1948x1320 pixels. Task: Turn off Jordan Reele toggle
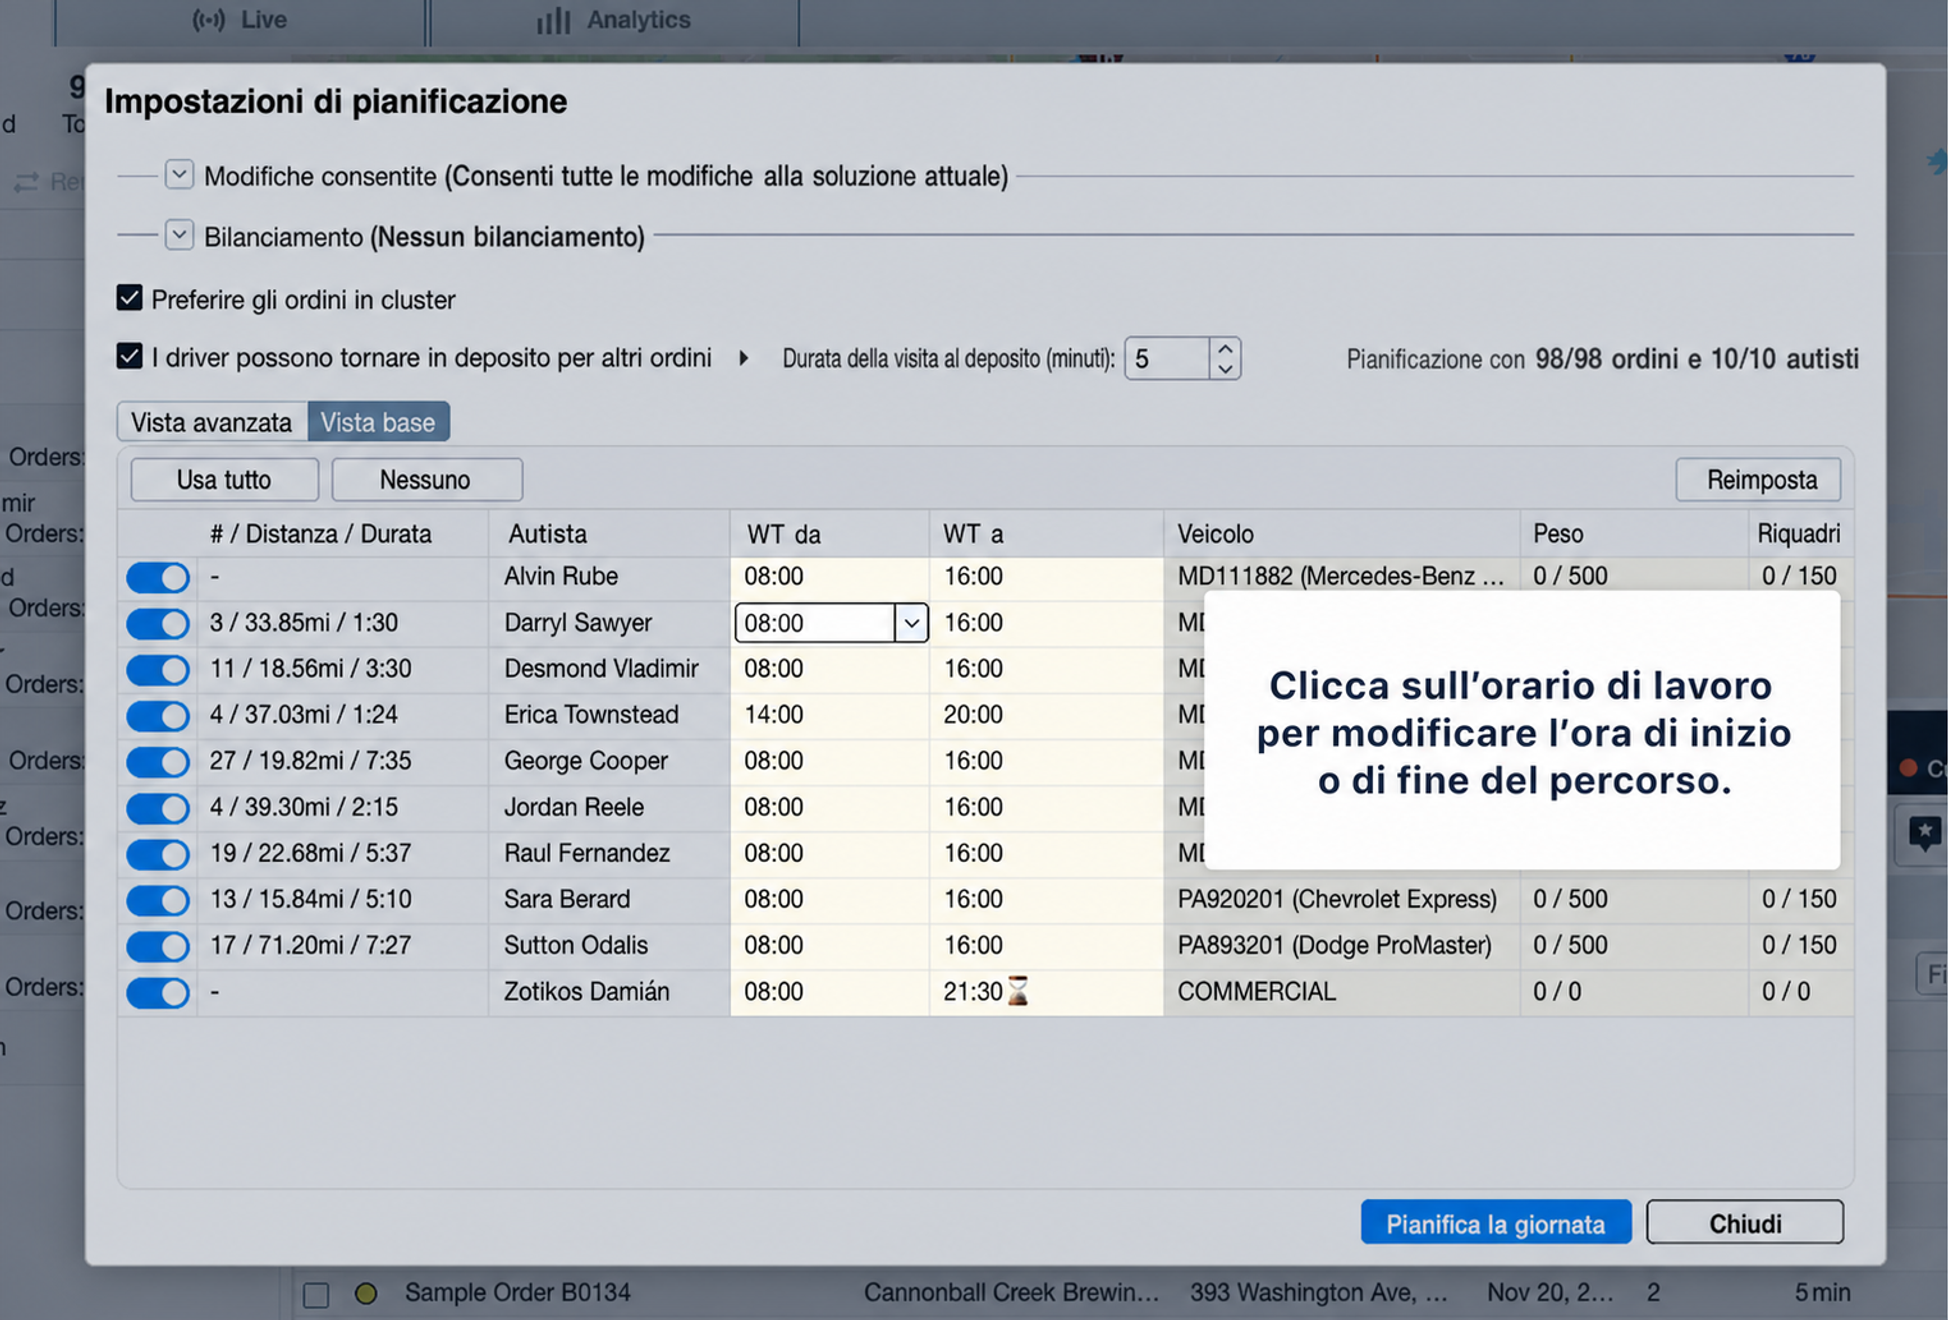pyautogui.click(x=158, y=807)
